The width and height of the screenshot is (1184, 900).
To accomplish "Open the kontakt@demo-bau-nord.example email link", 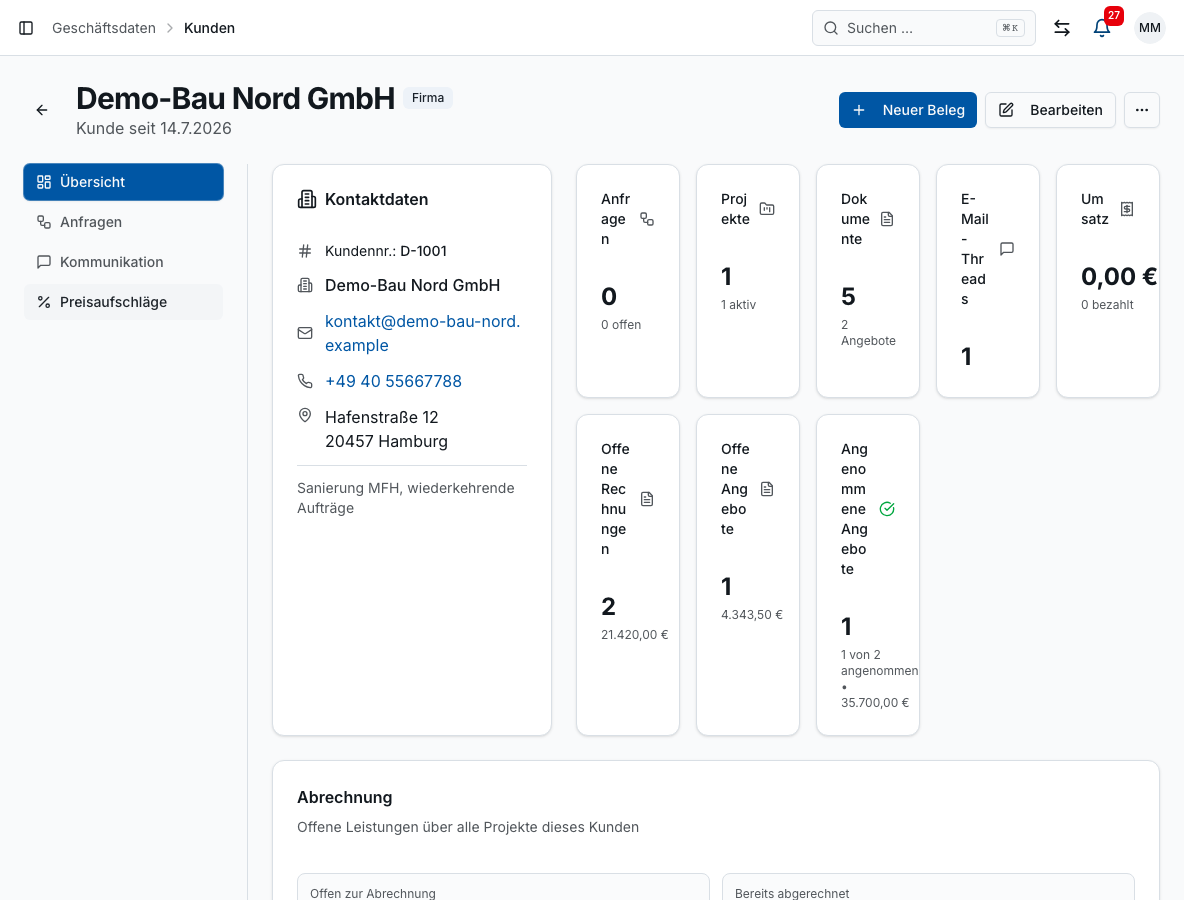I will tap(422, 333).
